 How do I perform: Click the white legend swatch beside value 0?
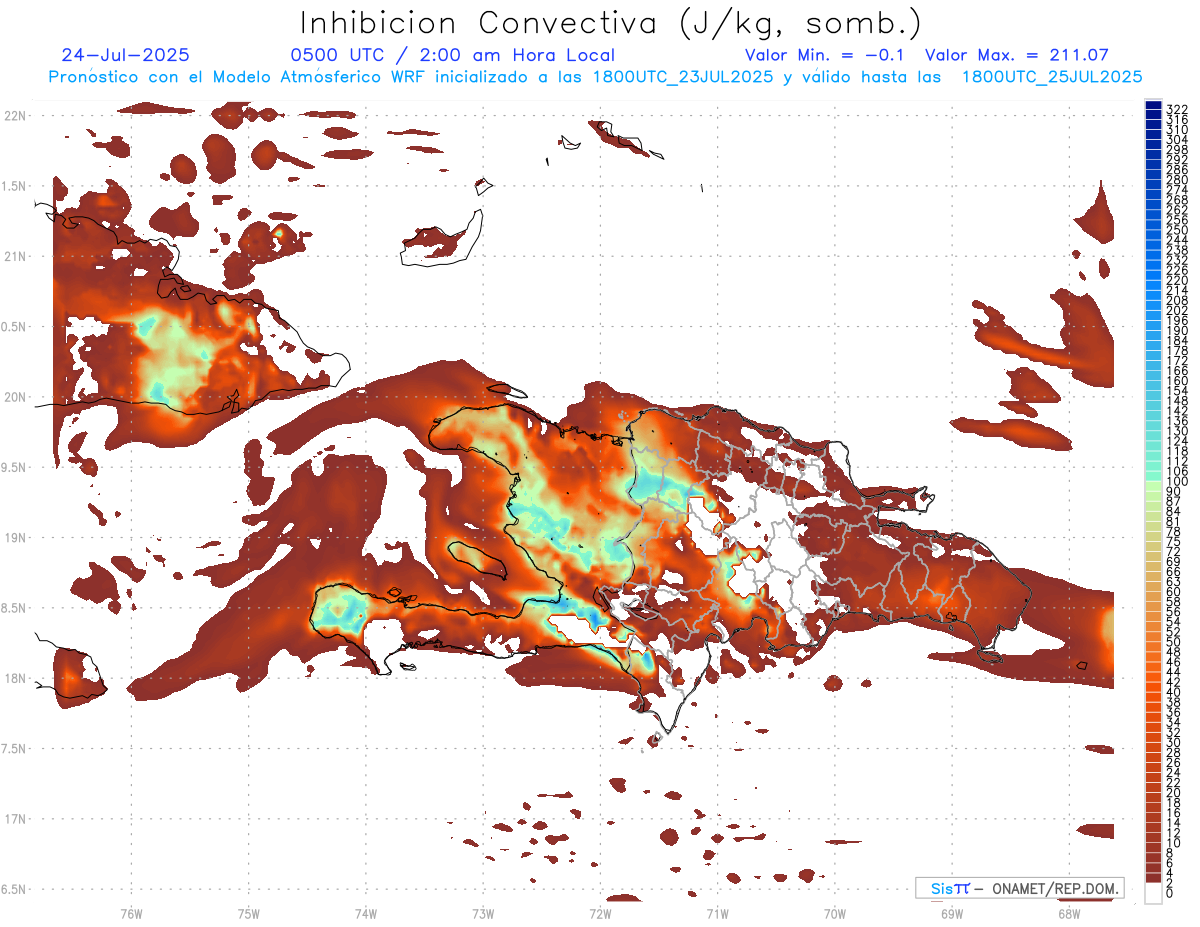(x=1153, y=893)
